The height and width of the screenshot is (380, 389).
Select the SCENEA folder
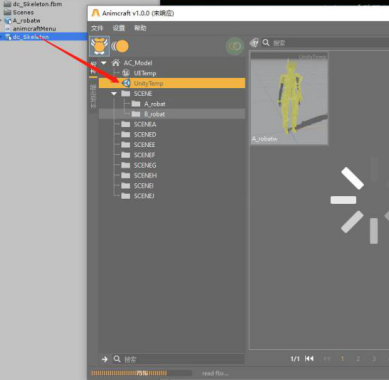tap(145, 124)
